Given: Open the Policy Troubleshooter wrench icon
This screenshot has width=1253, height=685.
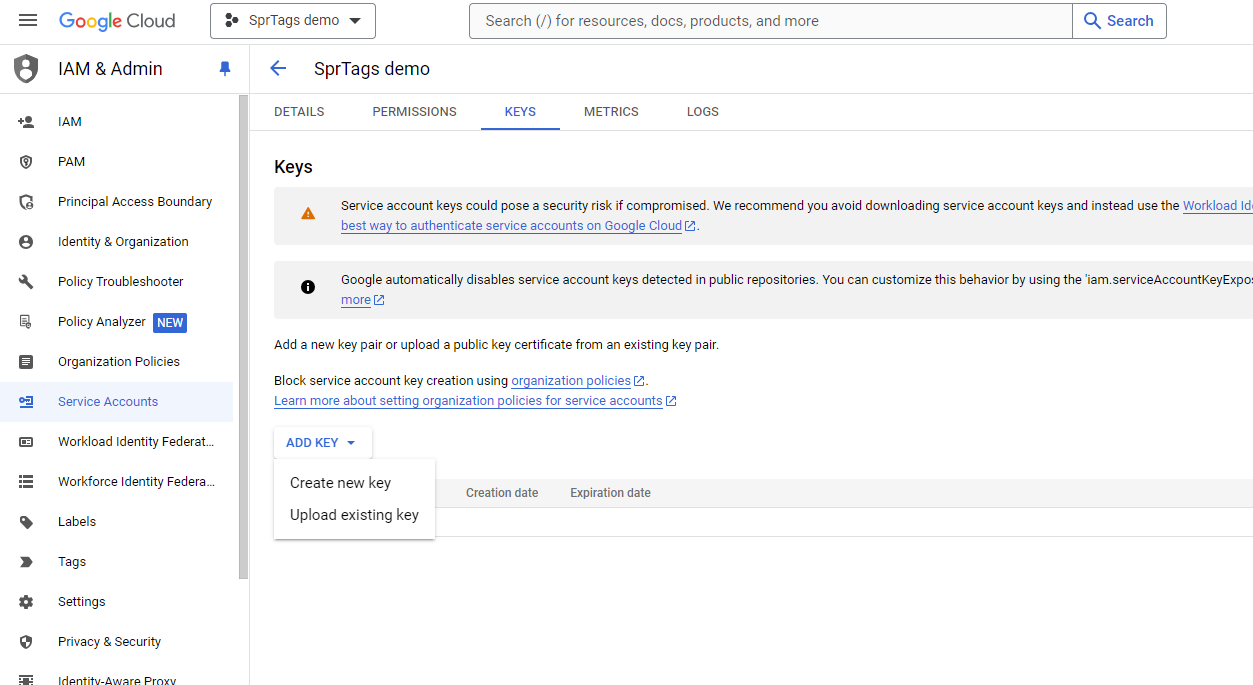Looking at the screenshot, I should click(27, 281).
